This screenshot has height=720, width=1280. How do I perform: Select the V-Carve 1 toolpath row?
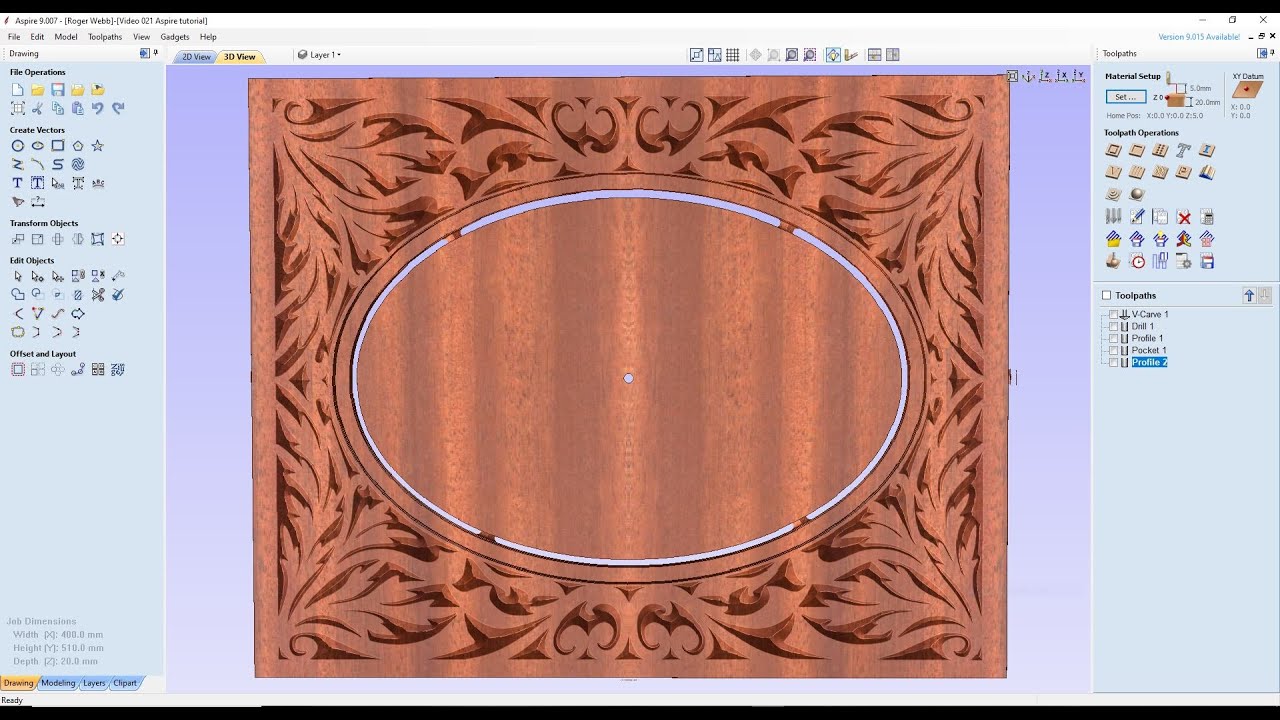1150,314
